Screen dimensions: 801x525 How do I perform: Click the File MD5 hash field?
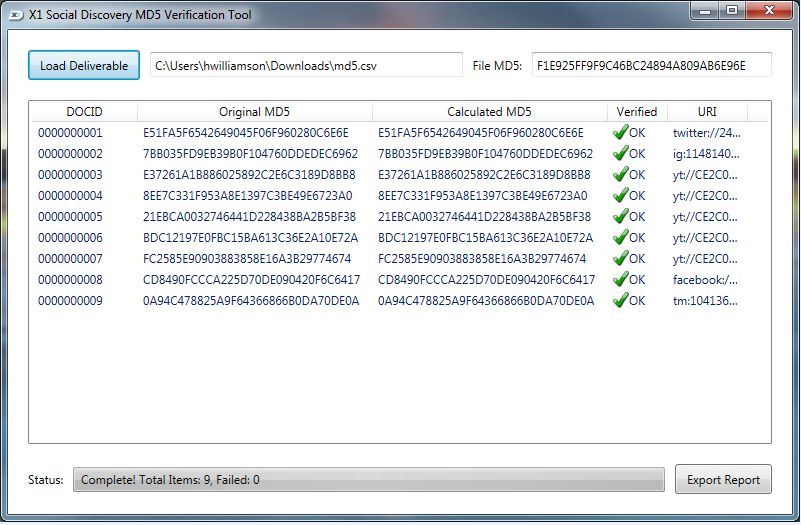[651, 66]
